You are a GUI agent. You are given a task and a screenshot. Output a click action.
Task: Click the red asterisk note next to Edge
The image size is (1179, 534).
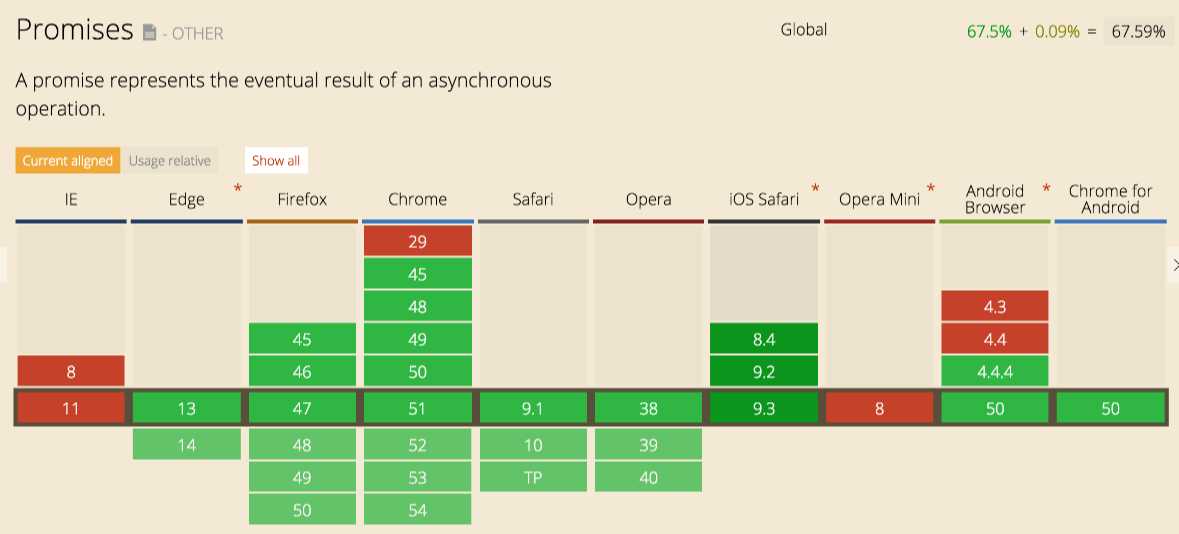[x=238, y=188]
